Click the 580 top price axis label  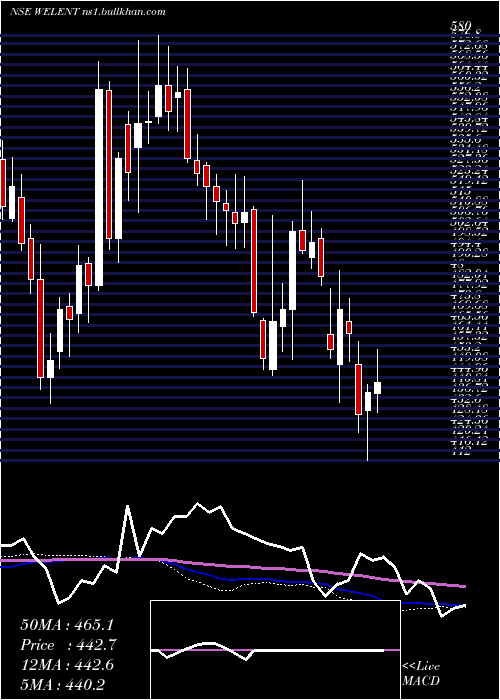[x=460, y=27]
